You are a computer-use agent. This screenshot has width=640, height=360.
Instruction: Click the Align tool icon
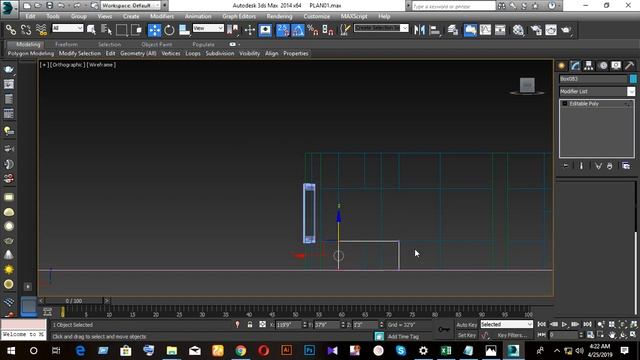(435, 30)
